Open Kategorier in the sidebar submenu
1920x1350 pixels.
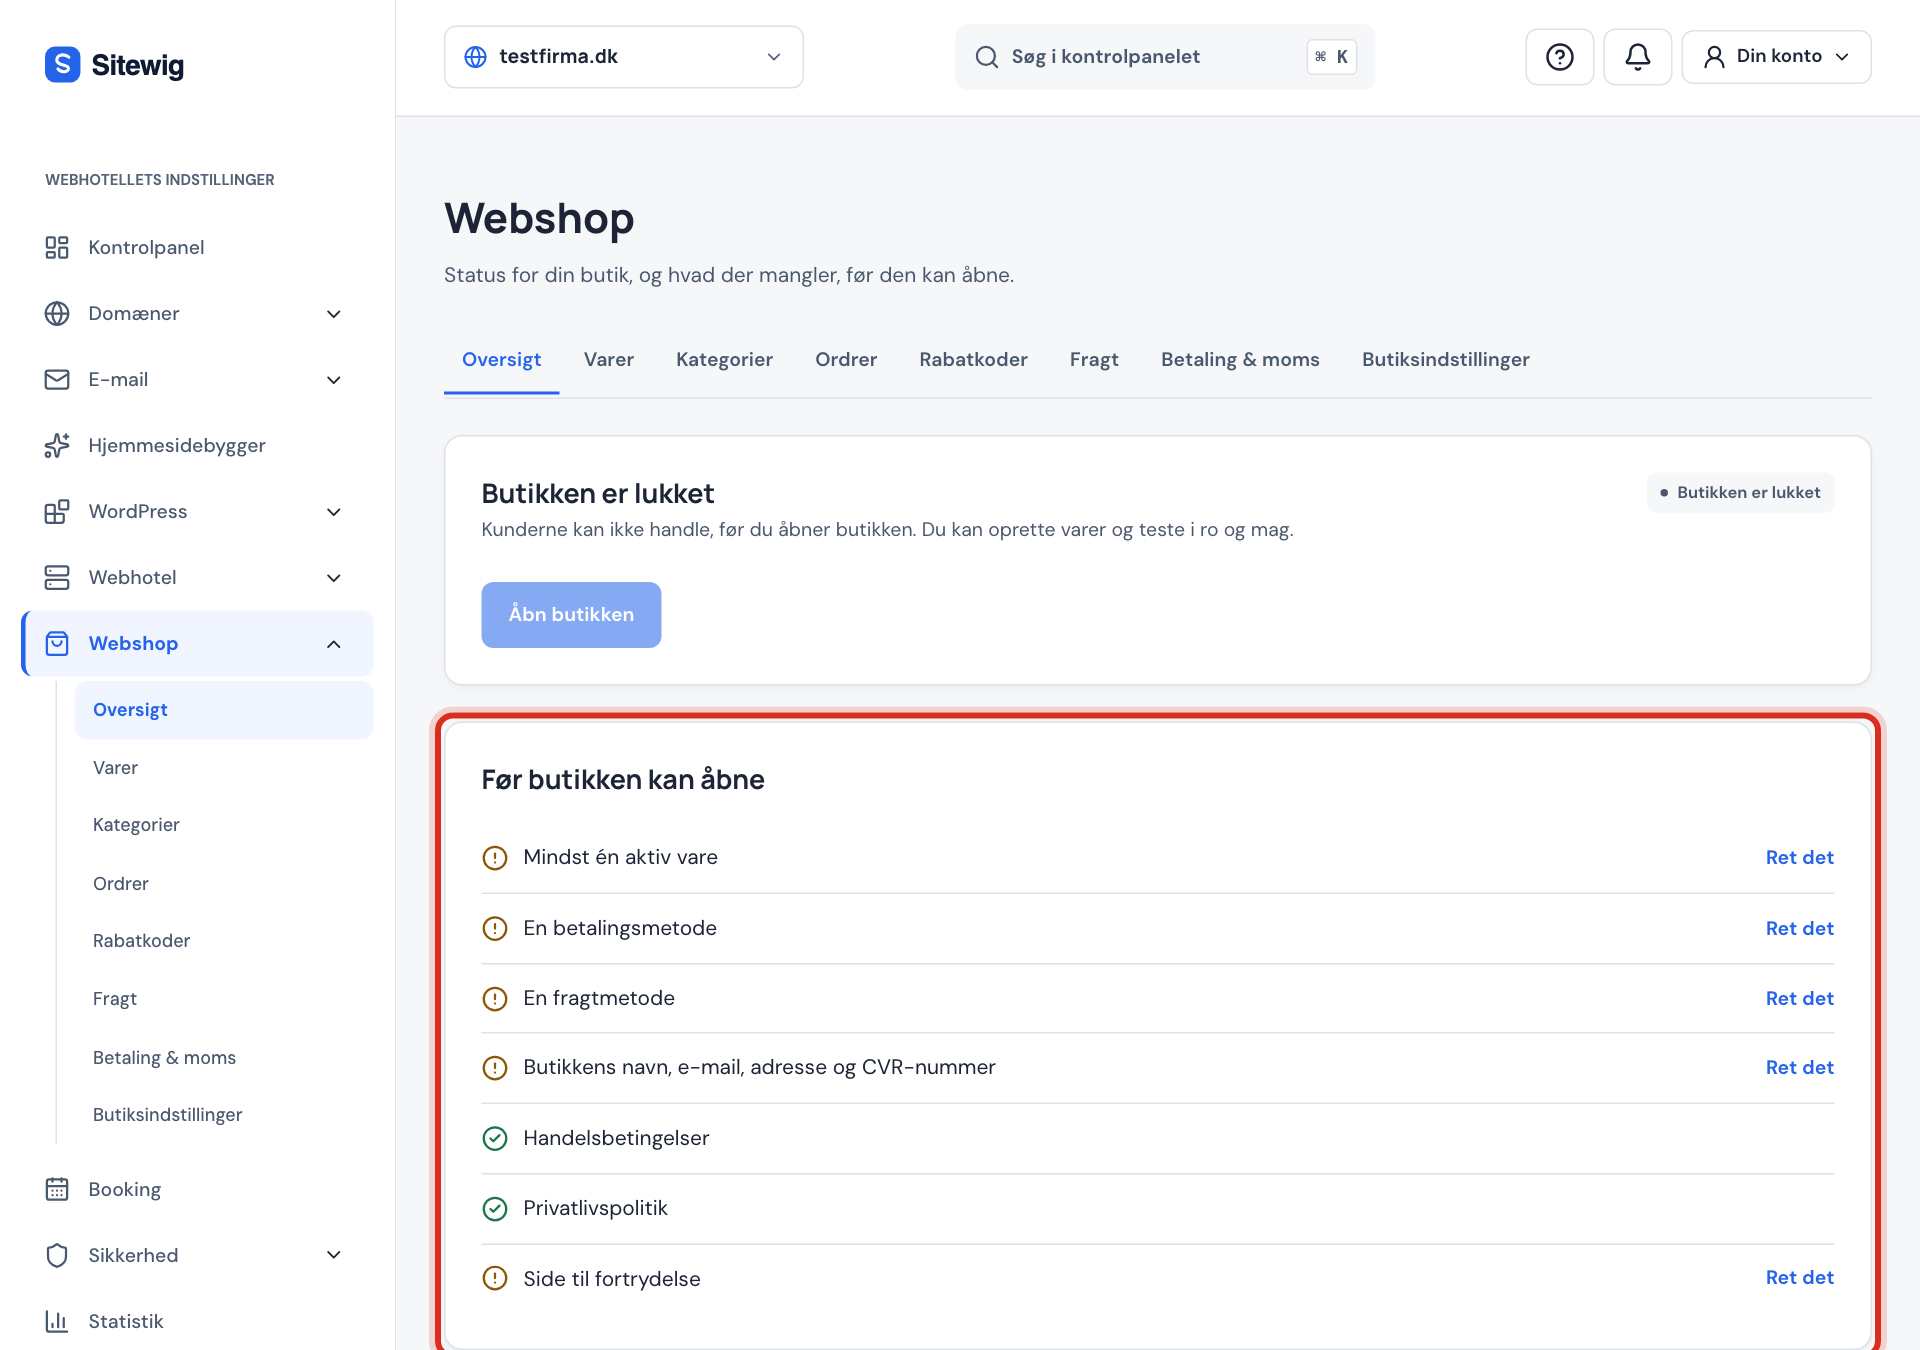(136, 825)
